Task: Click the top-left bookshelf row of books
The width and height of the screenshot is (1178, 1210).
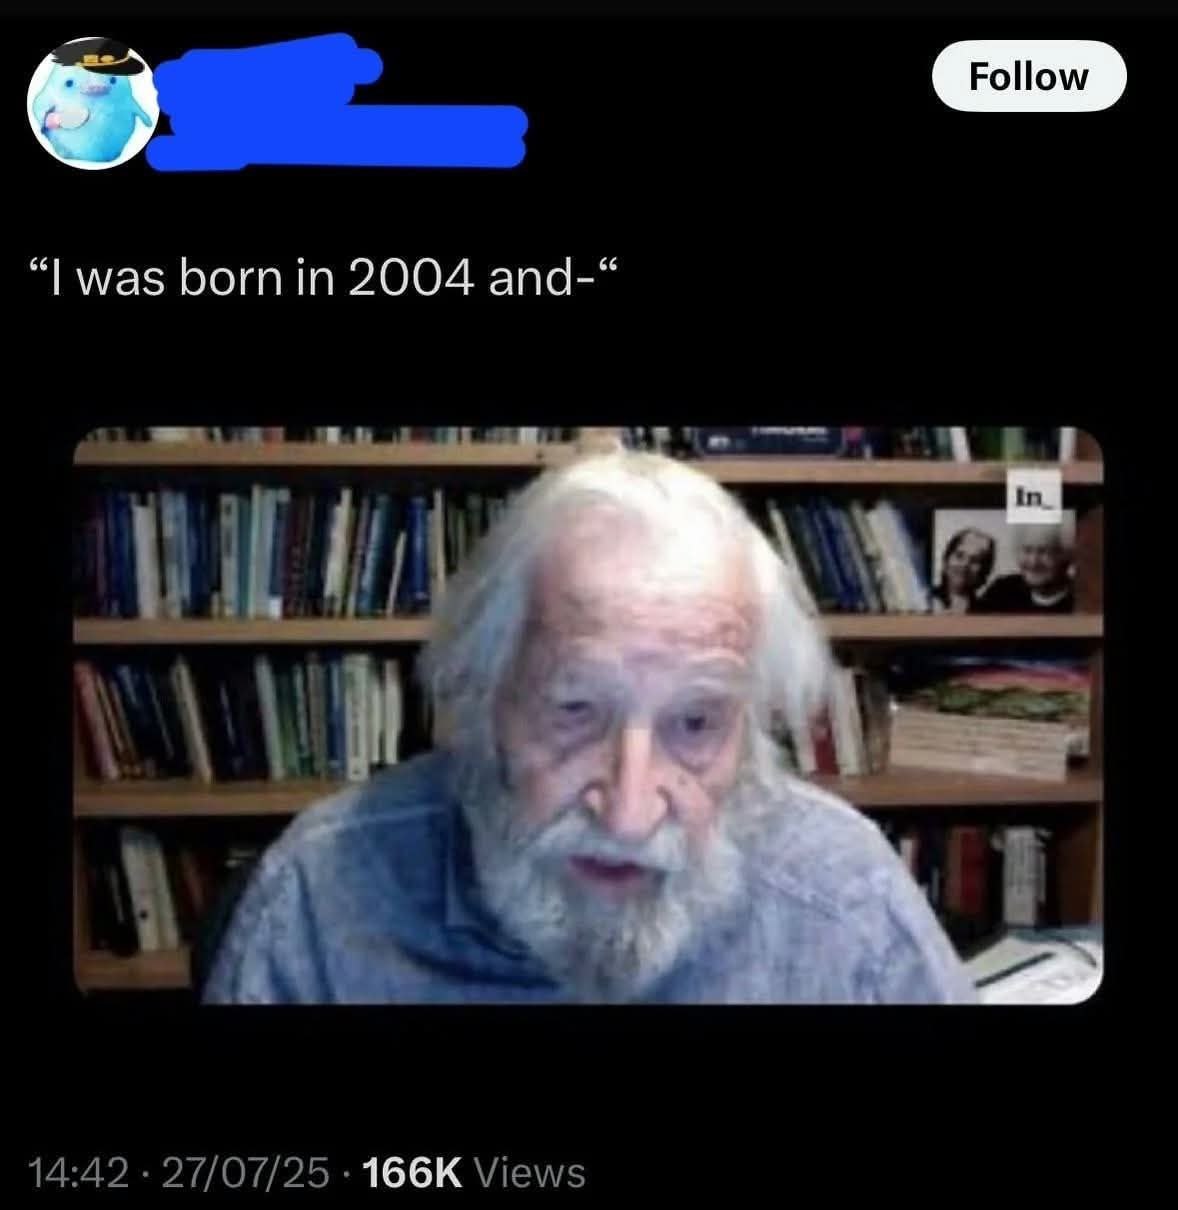Action: (290, 550)
